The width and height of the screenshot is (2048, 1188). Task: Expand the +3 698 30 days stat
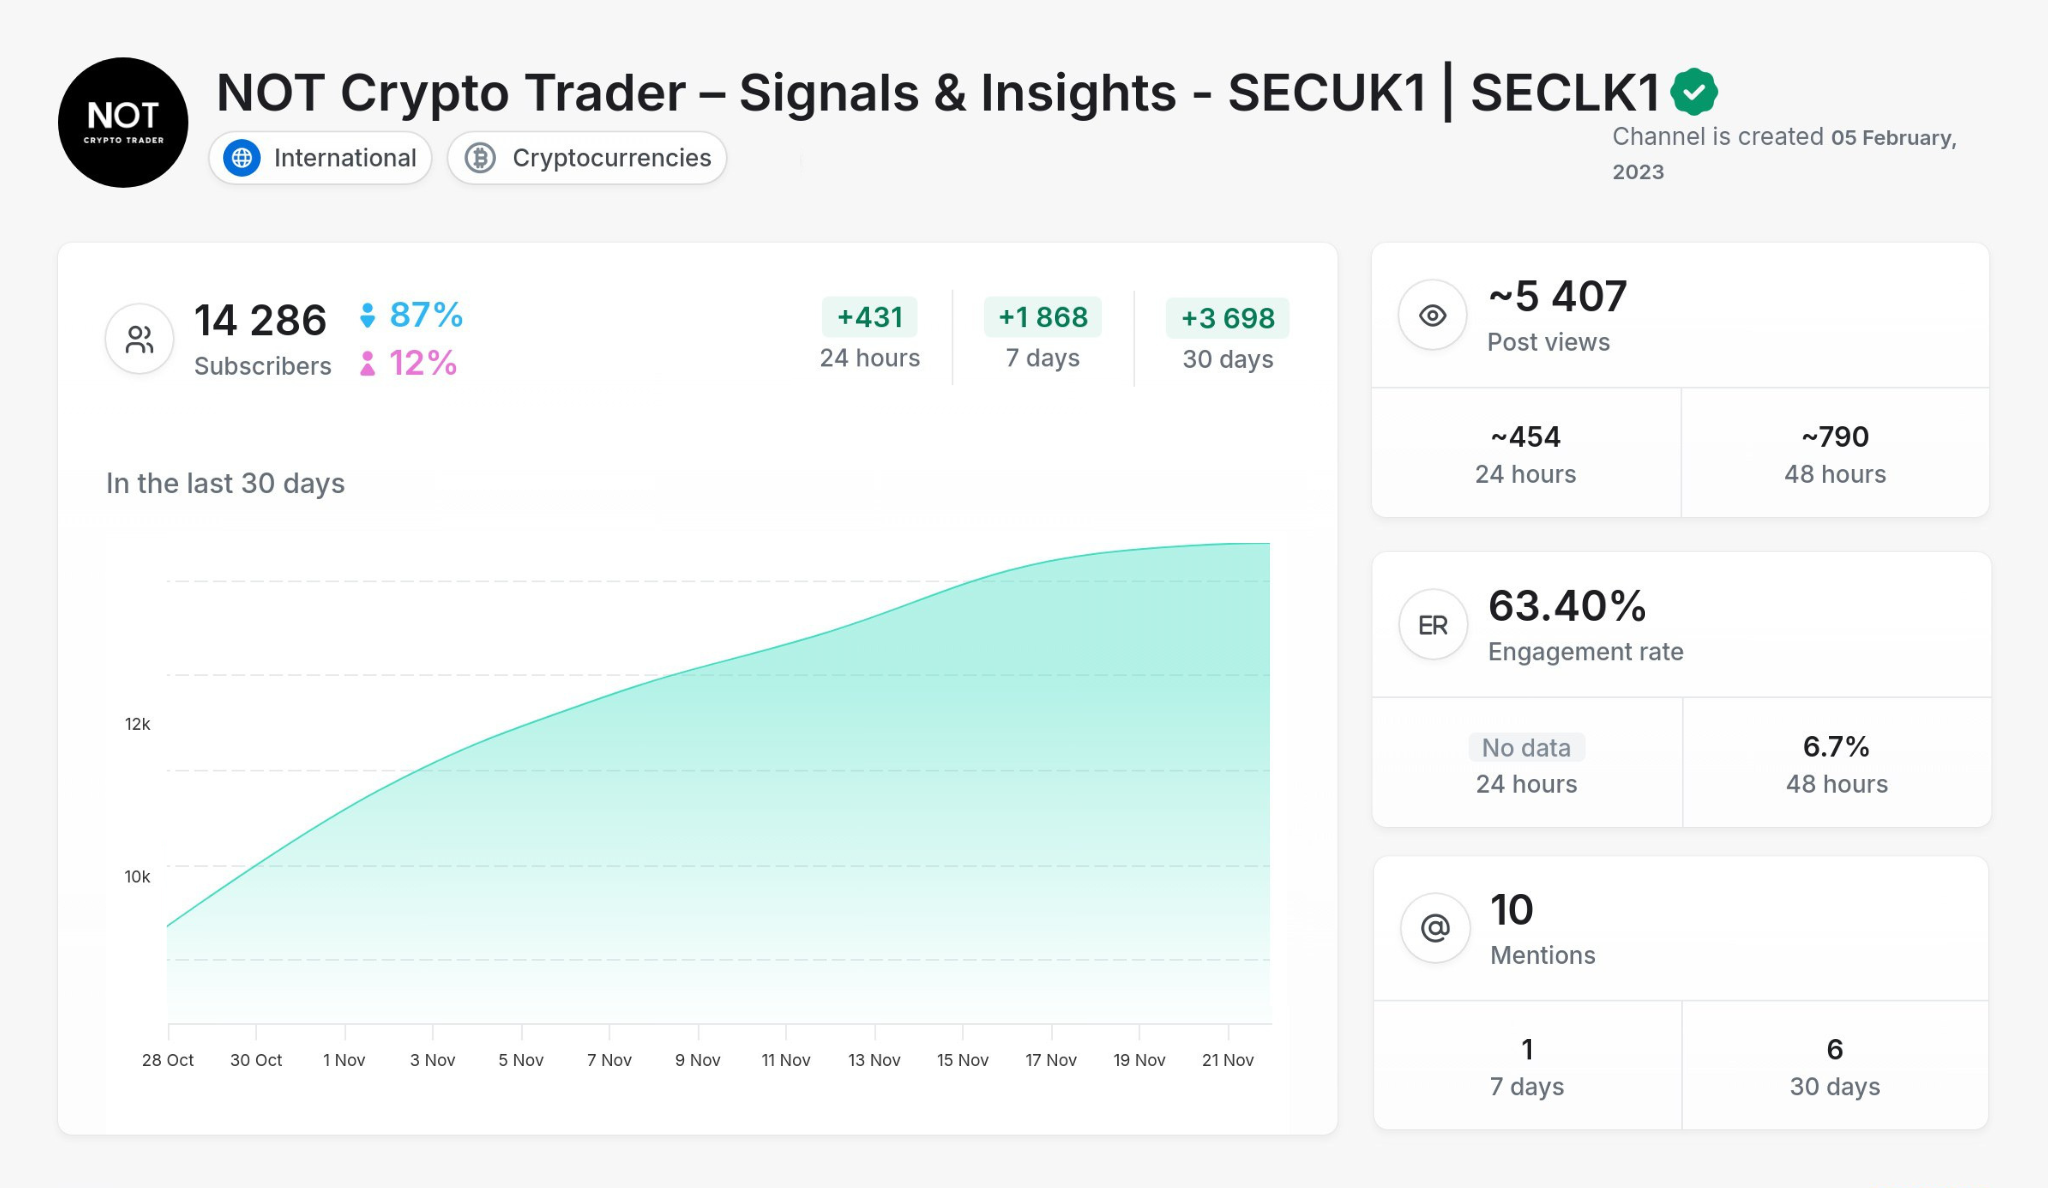[x=1227, y=317]
